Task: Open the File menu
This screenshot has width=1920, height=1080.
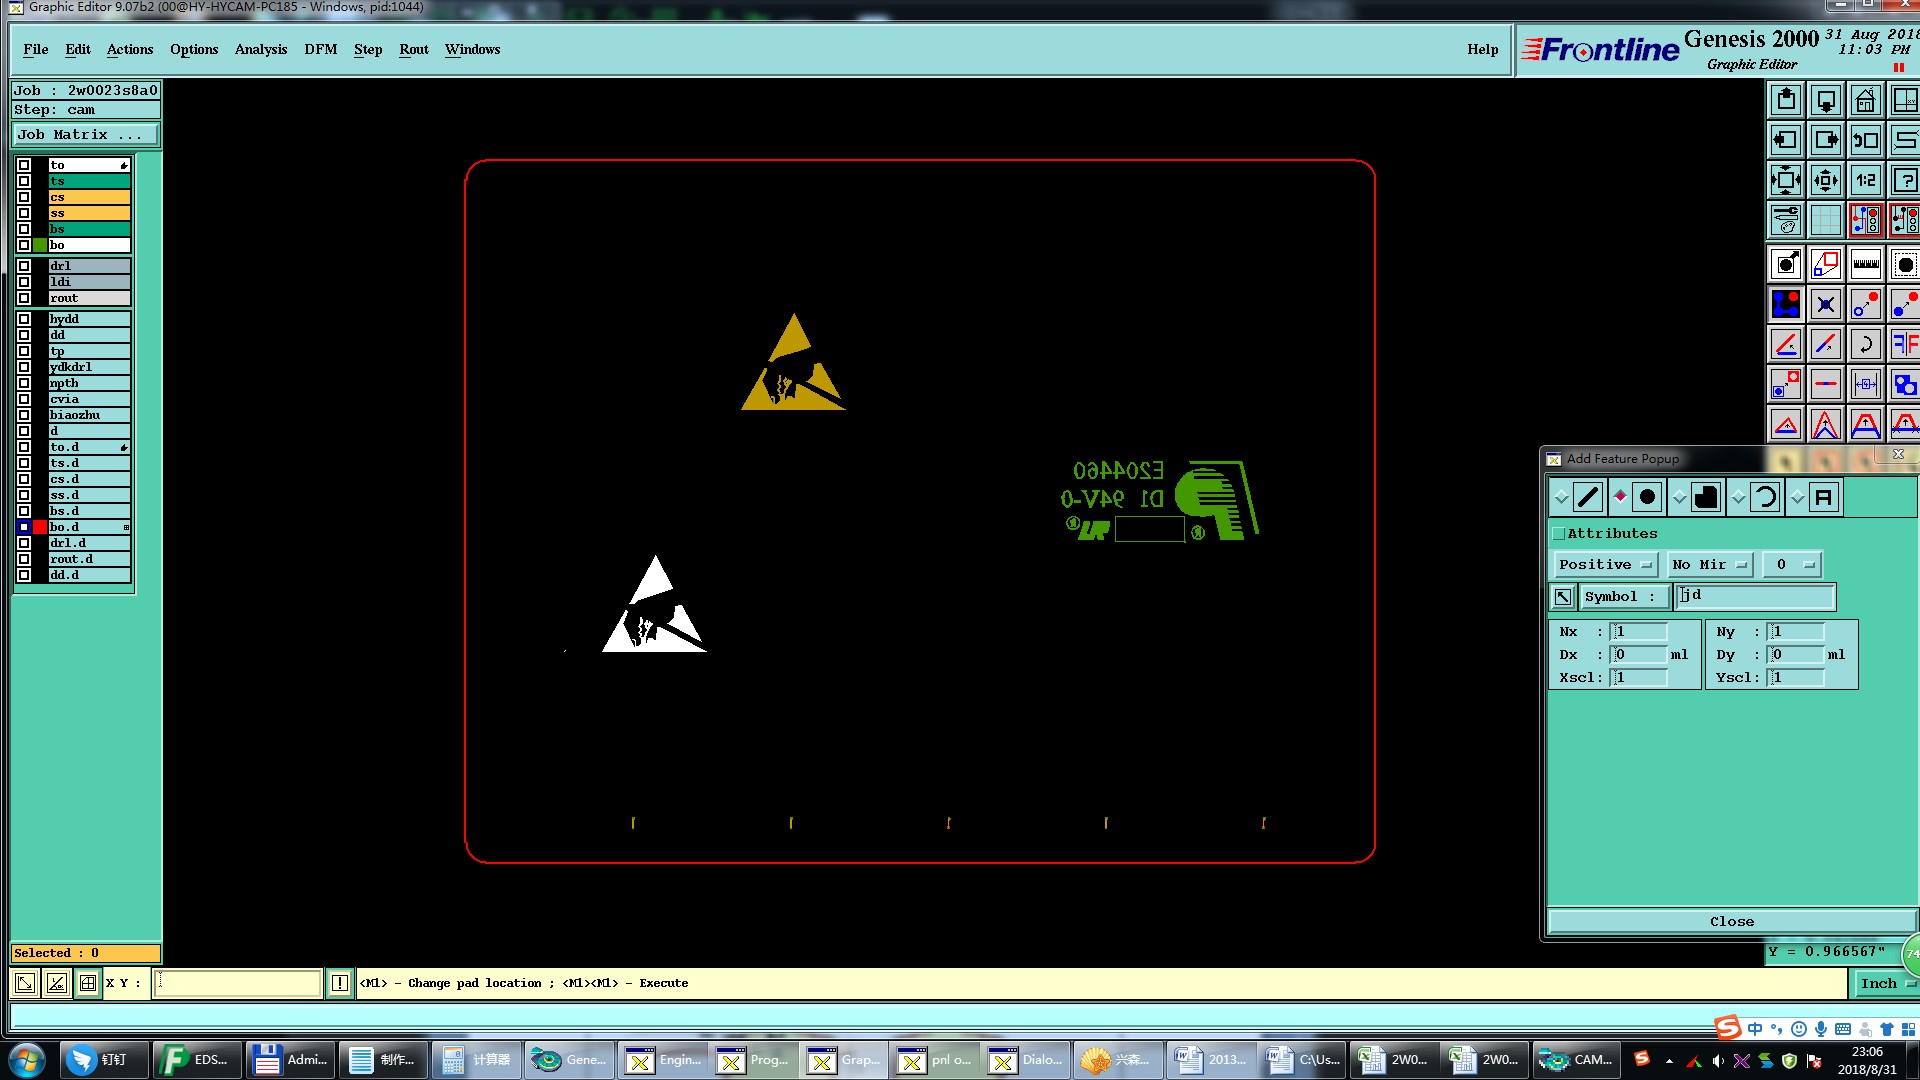Action: pos(36,49)
